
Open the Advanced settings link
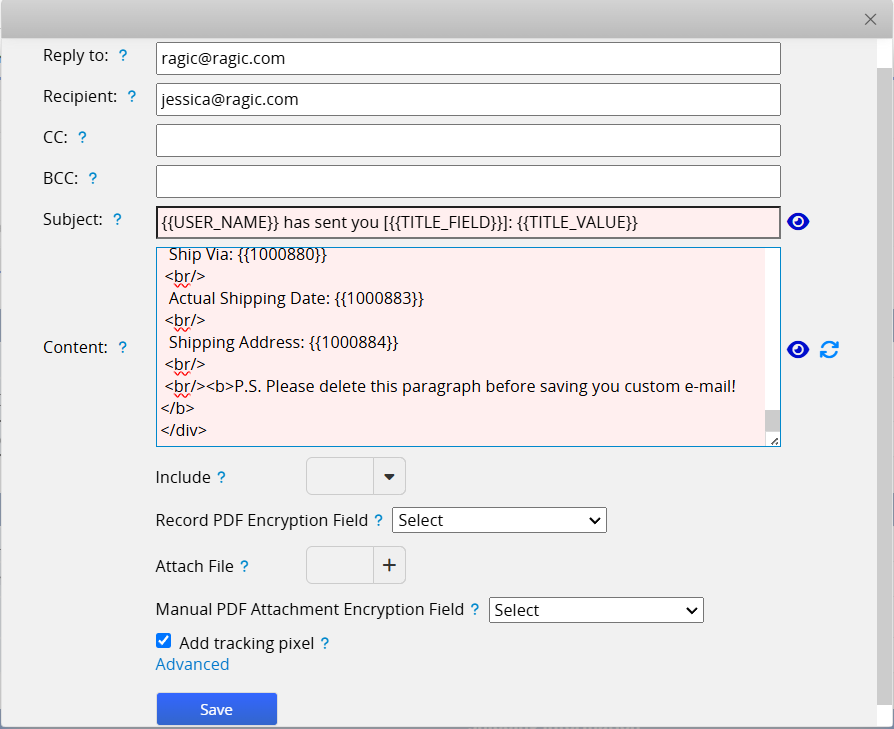[x=192, y=665]
